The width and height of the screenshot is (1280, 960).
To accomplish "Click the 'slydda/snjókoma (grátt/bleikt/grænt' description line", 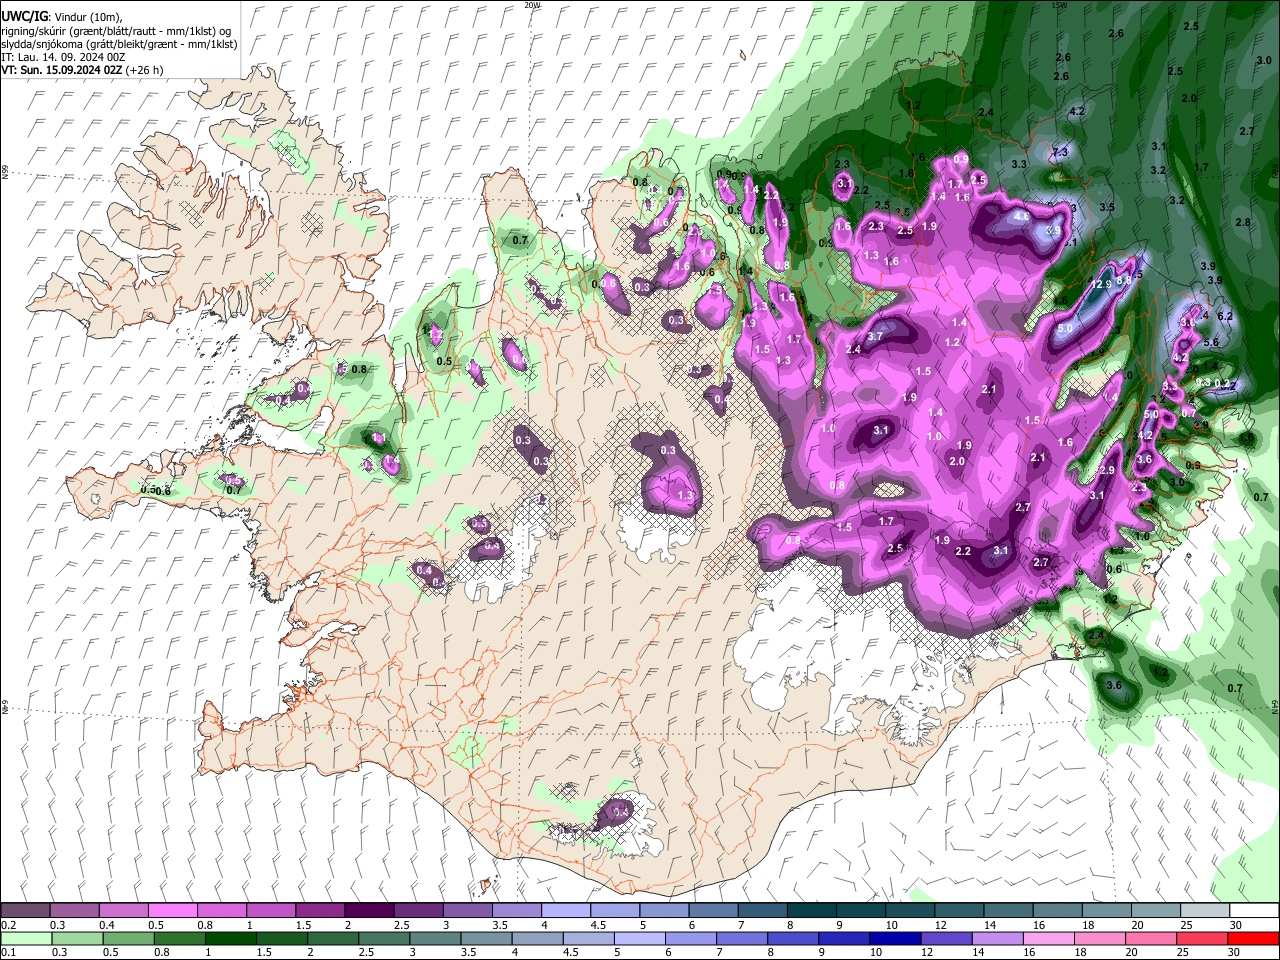I will tap(119, 44).
